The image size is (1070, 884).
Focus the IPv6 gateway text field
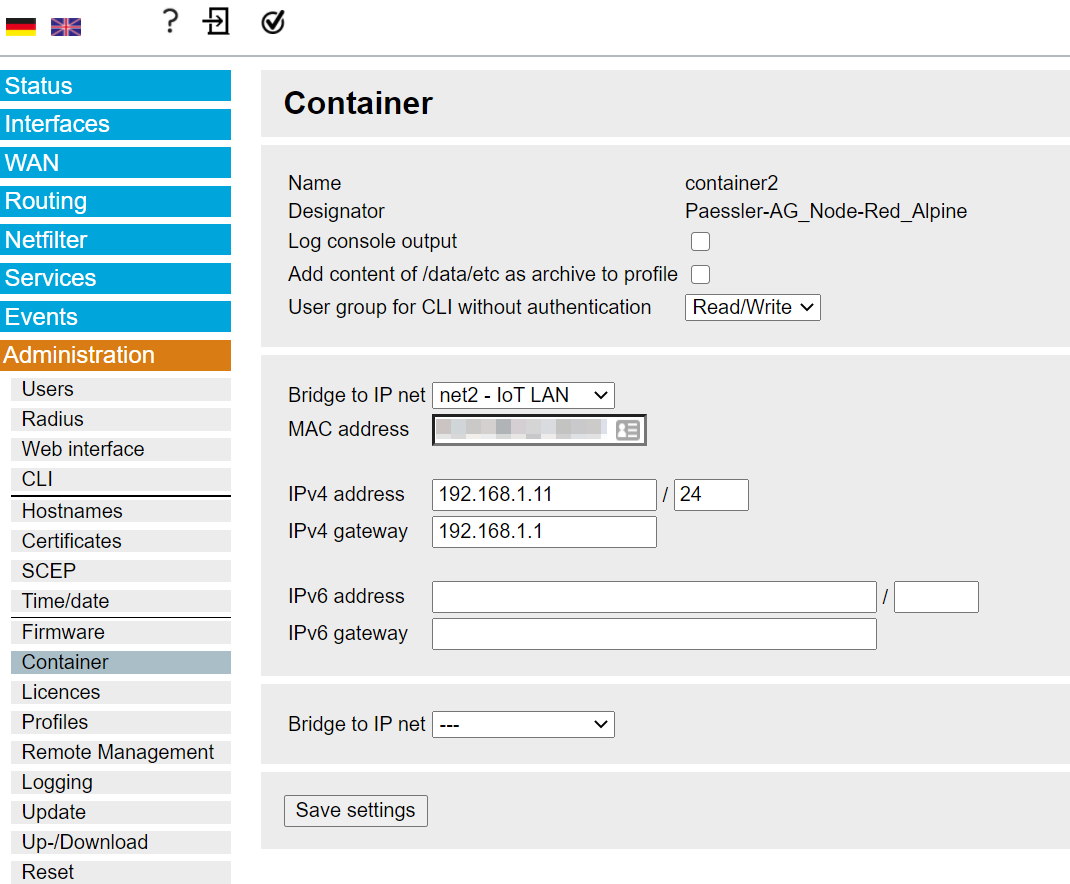654,634
